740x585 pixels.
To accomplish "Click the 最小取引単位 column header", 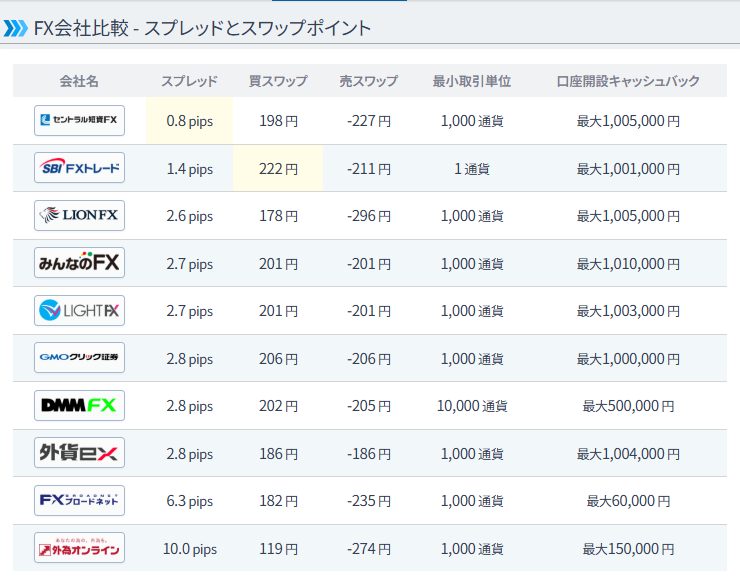I will pos(471,81).
